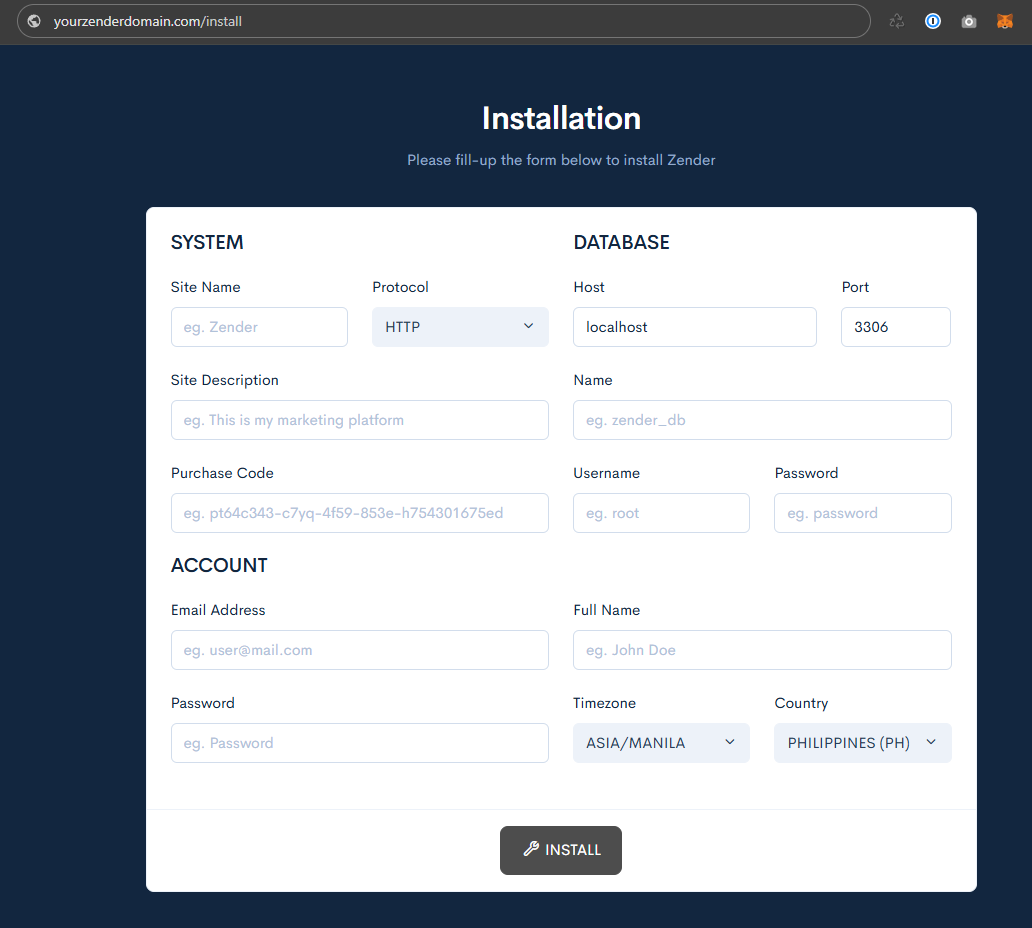Focus the Site Name field
This screenshot has width=1032, height=928.
[259, 327]
